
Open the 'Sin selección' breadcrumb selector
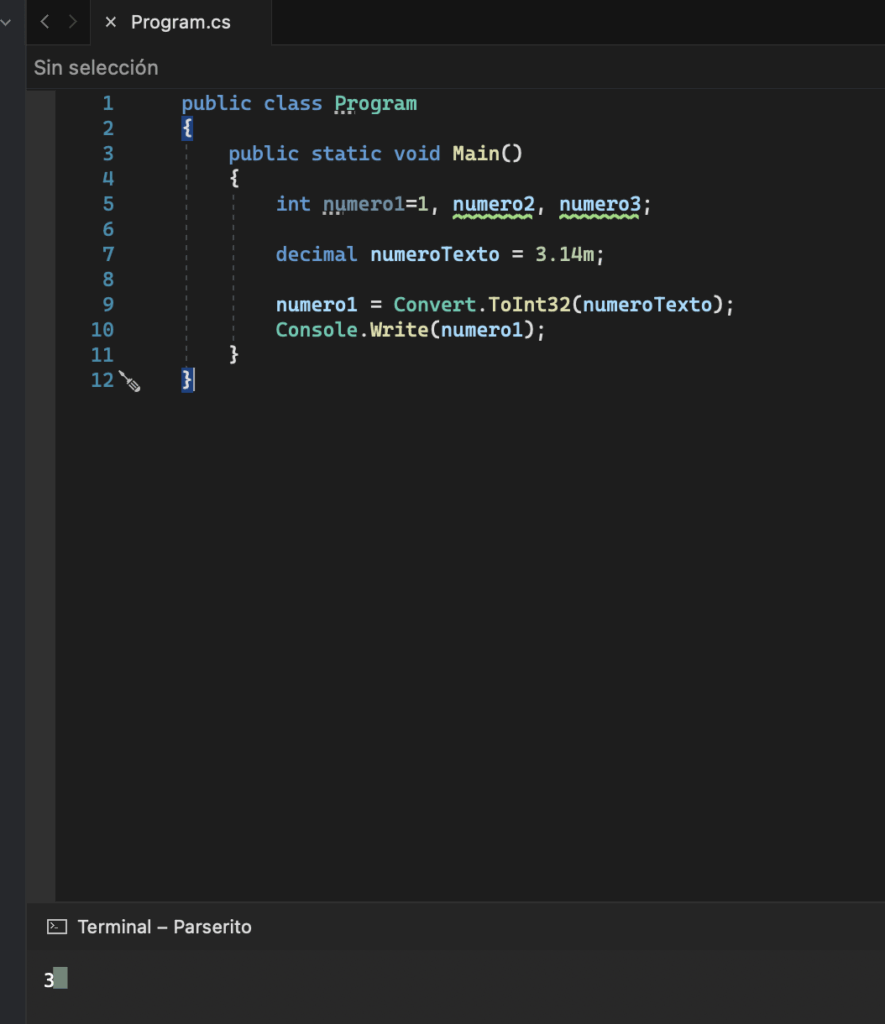[96, 68]
